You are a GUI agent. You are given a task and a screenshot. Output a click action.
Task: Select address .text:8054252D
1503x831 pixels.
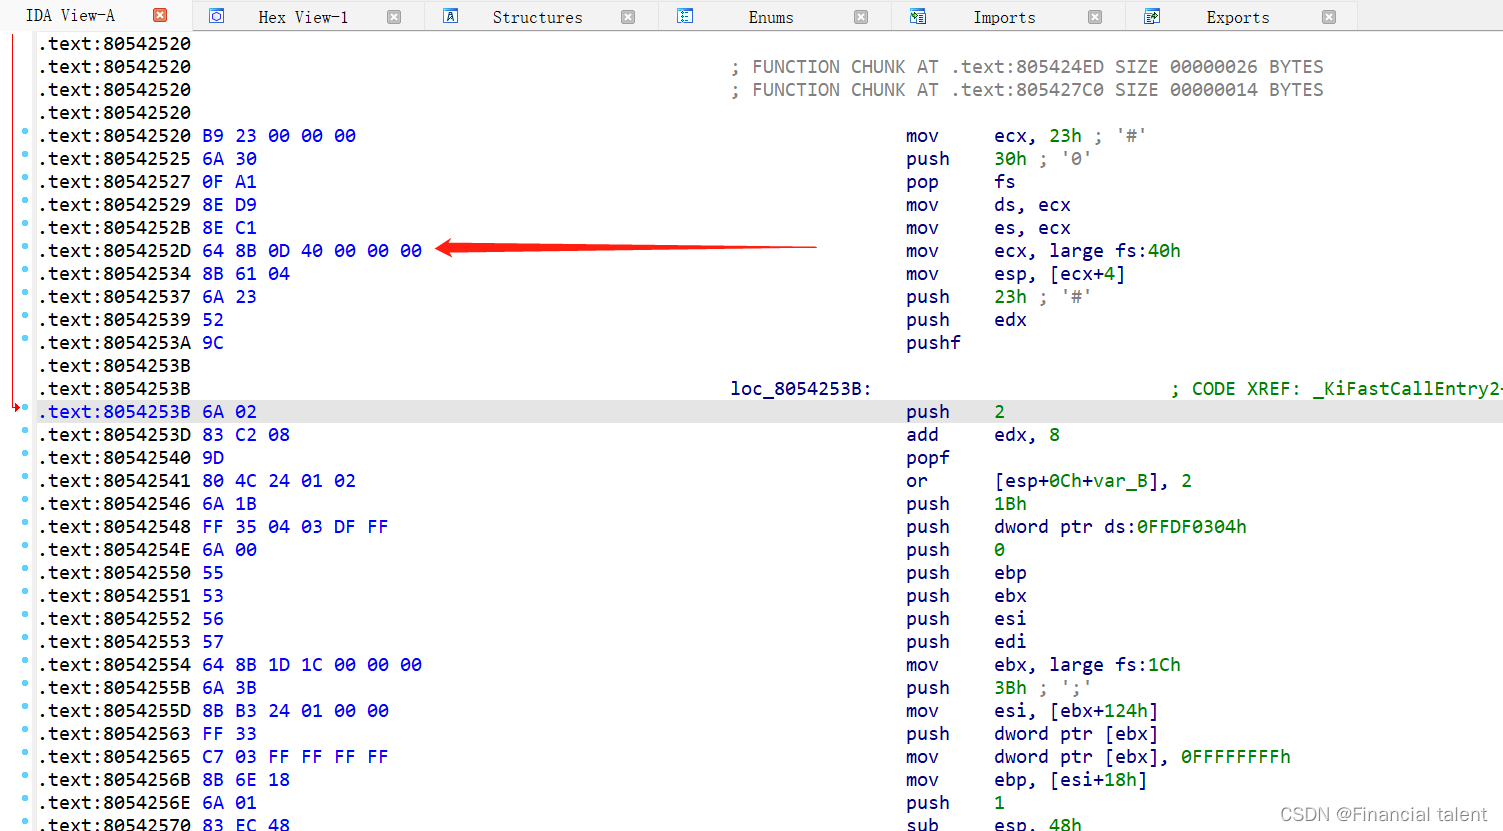[114, 251]
